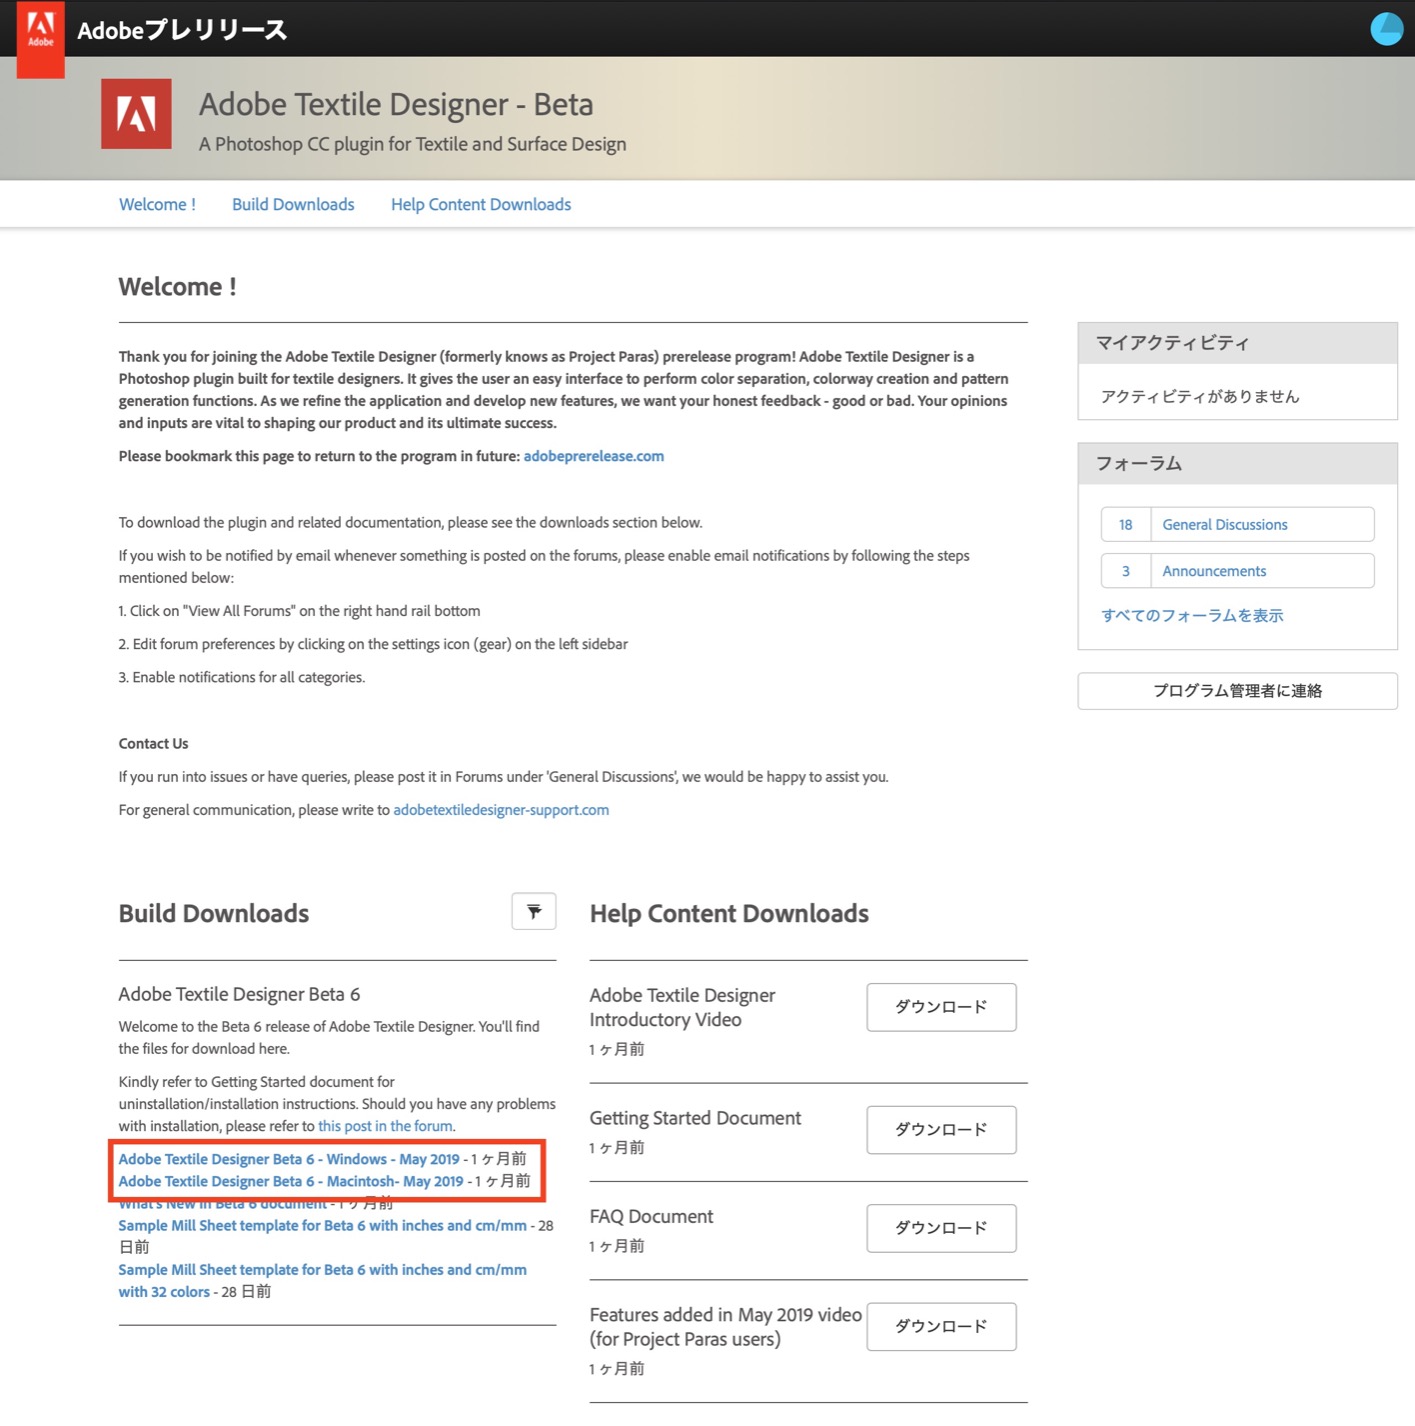
Task: Click アクティビティがありません text
Action: 1200,396
